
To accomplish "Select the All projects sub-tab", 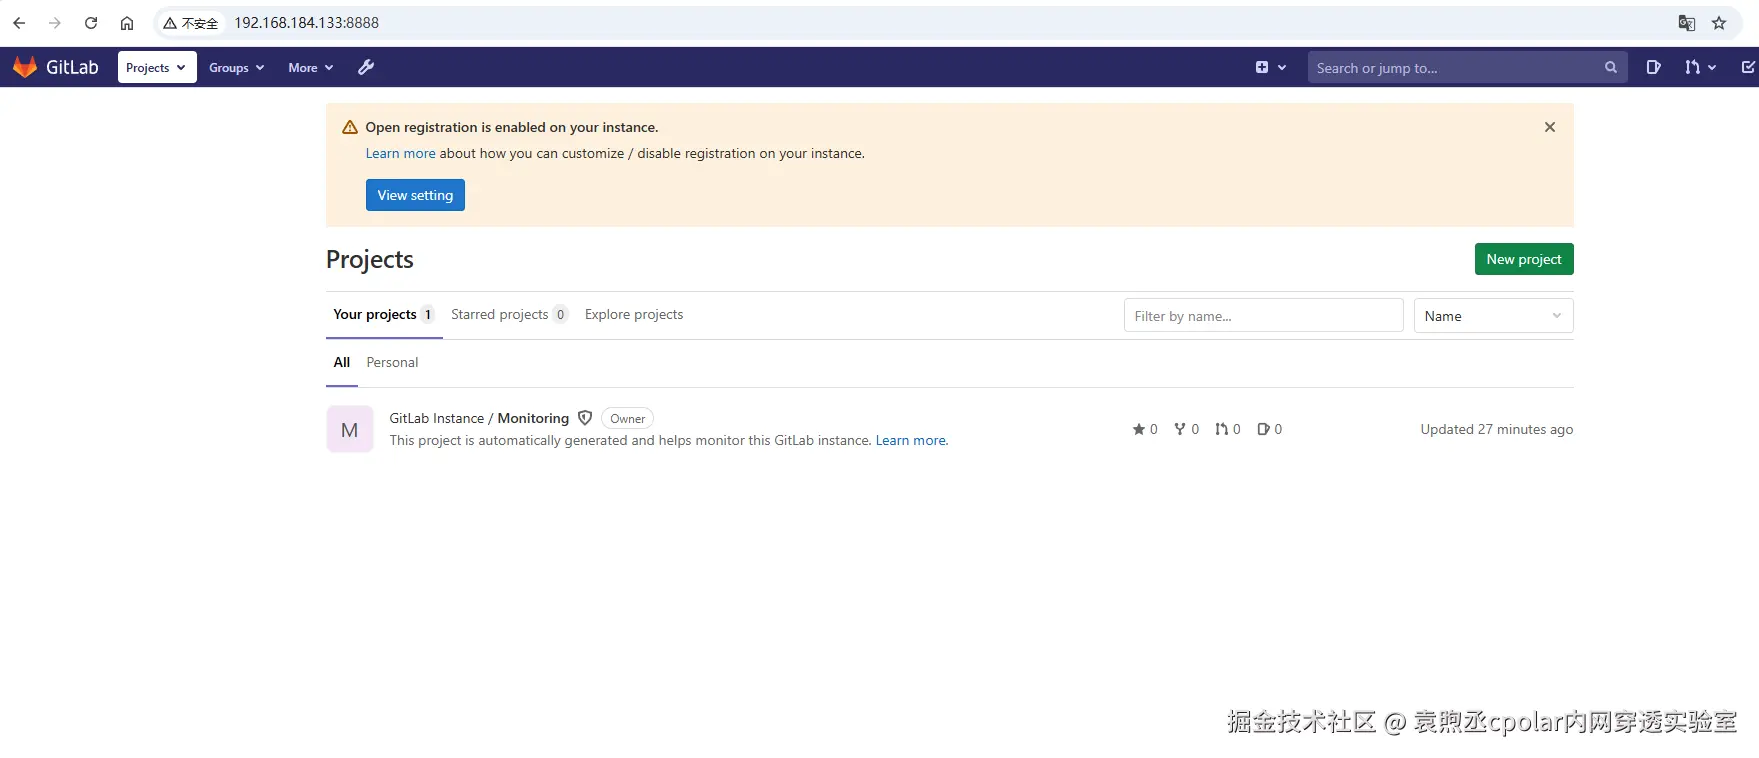I will pos(342,362).
